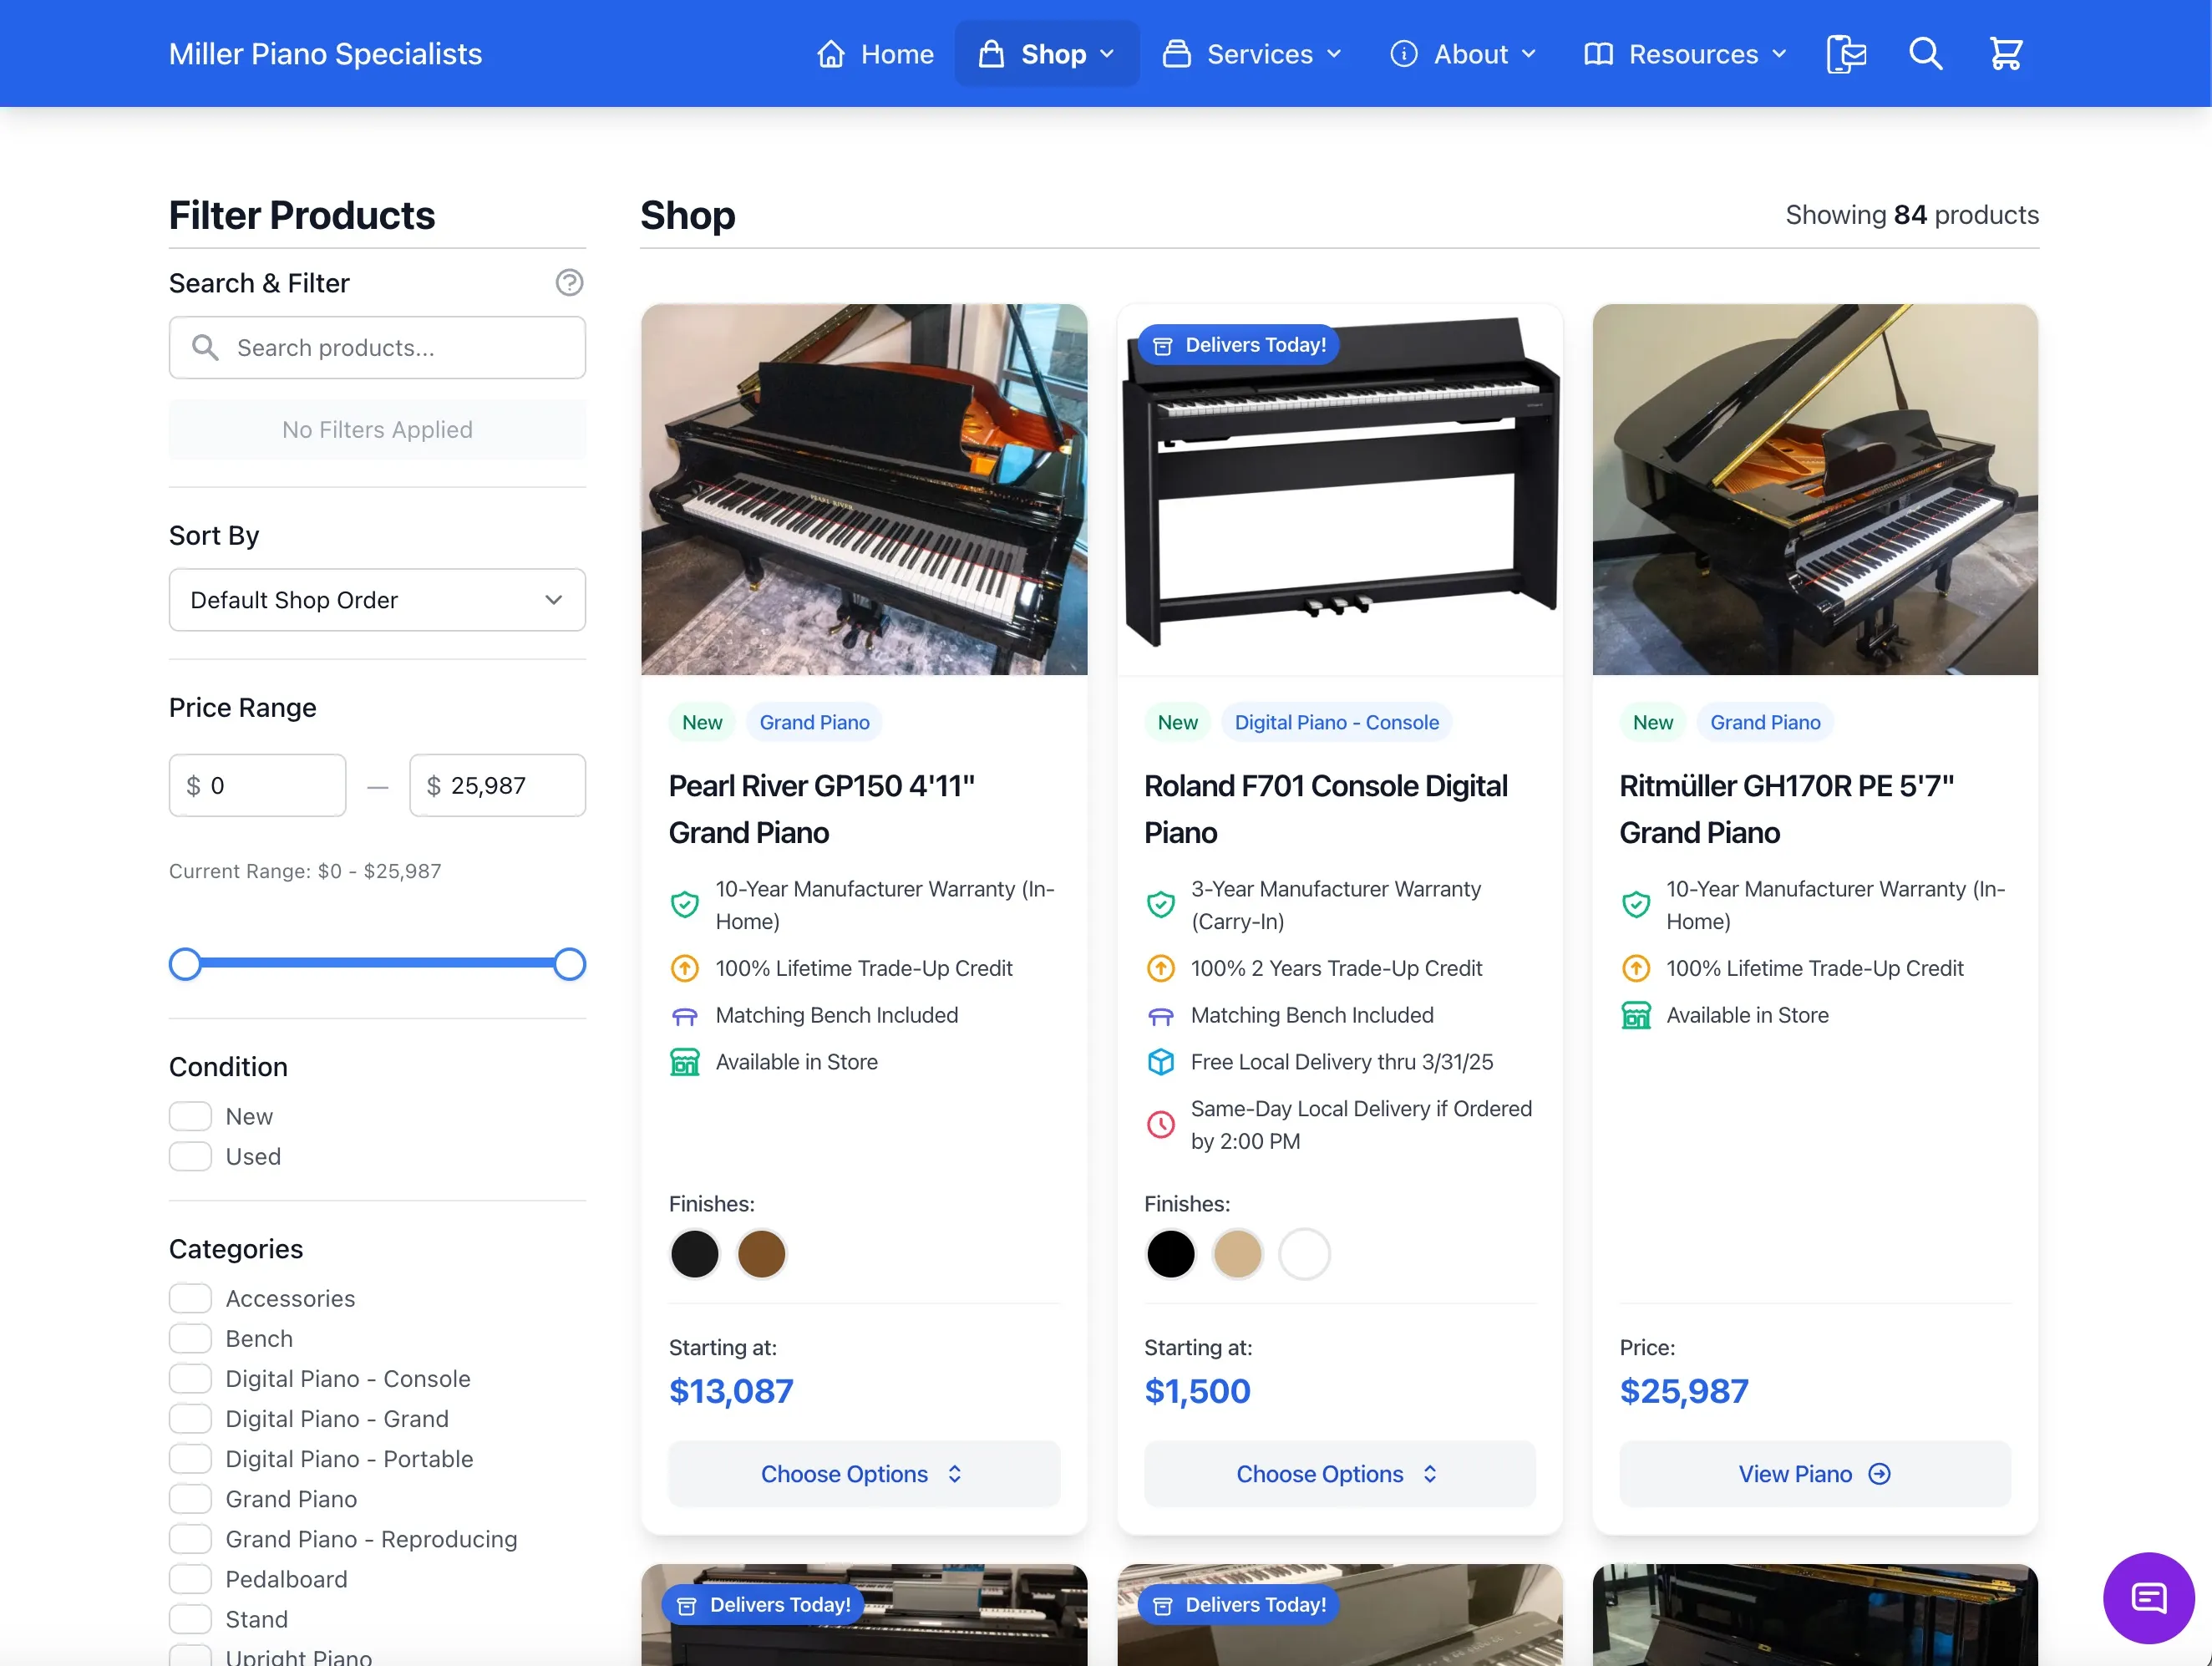The height and width of the screenshot is (1666, 2212).
Task: Open the About nav item
Action: [1463, 54]
